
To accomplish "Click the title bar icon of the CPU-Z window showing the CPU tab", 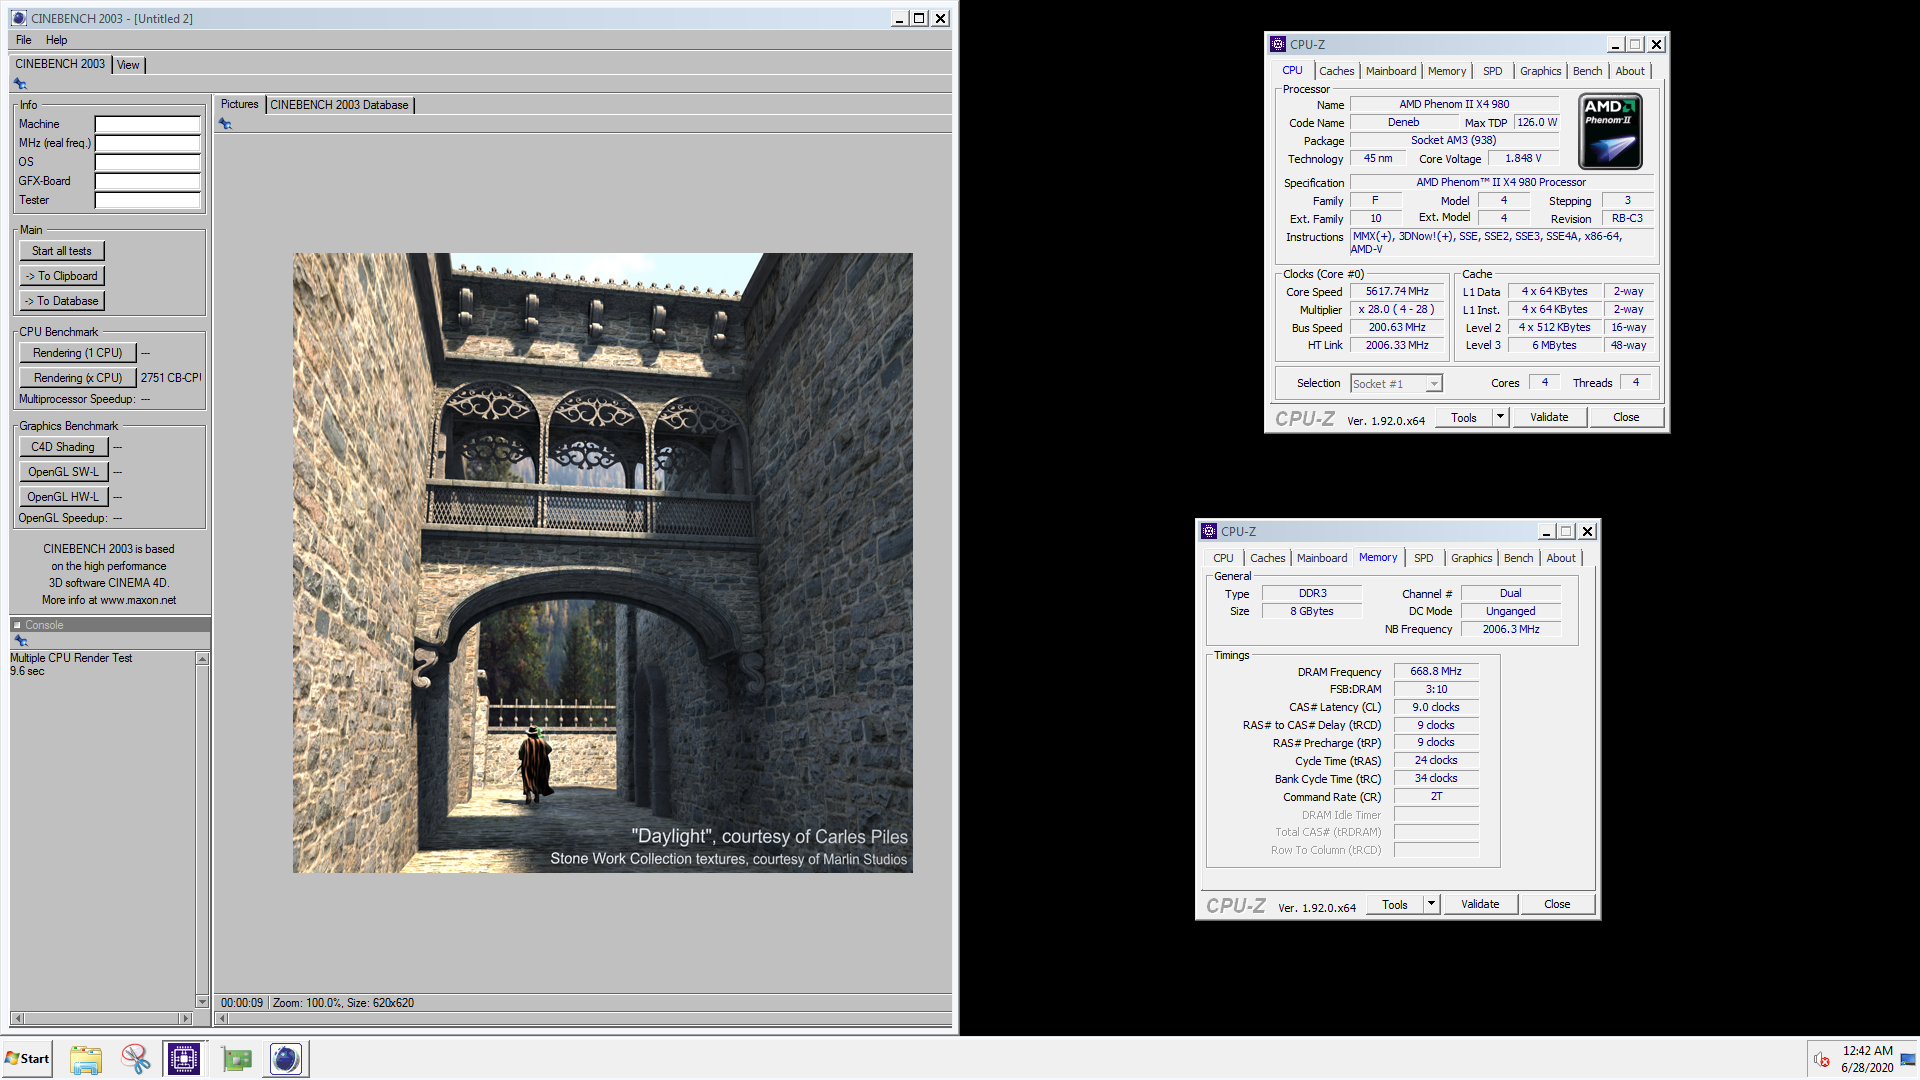I will (1277, 44).
